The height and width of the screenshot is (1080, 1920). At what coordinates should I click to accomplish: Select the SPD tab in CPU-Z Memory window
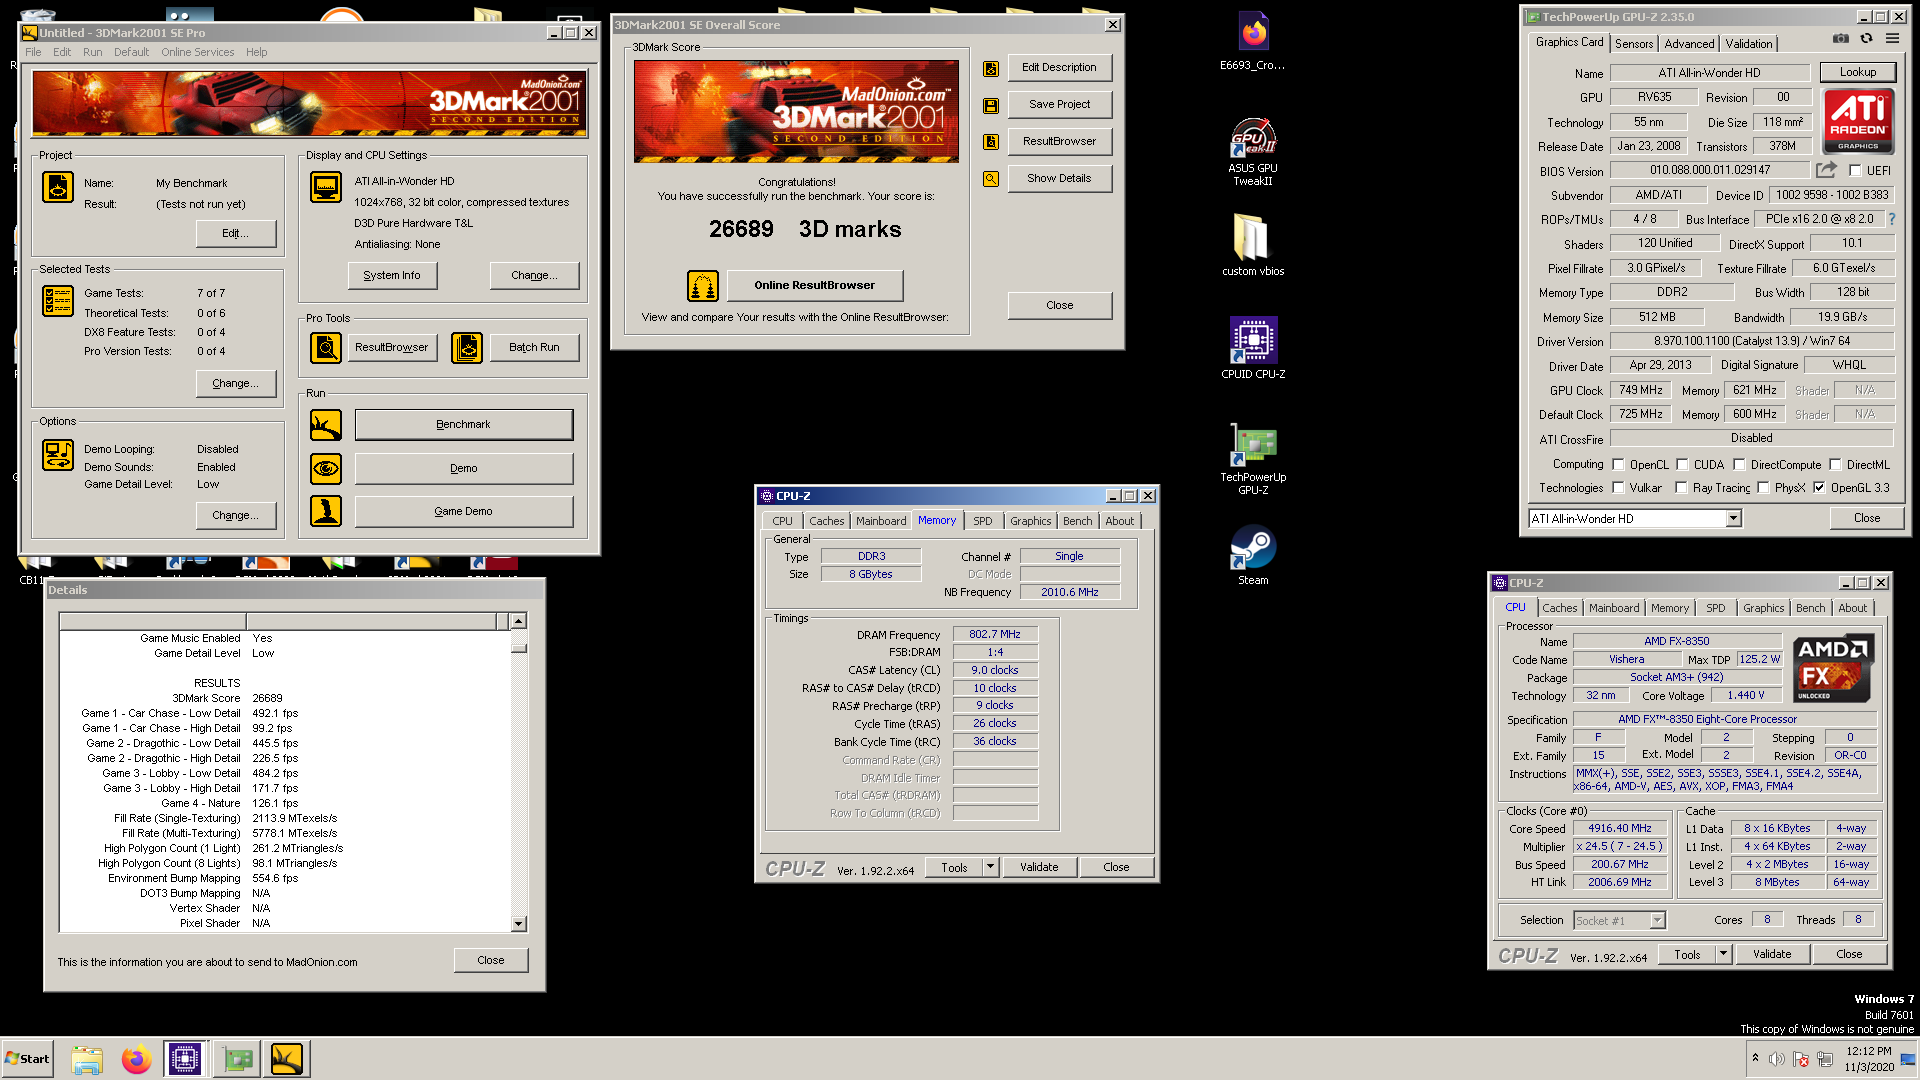tap(983, 521)
